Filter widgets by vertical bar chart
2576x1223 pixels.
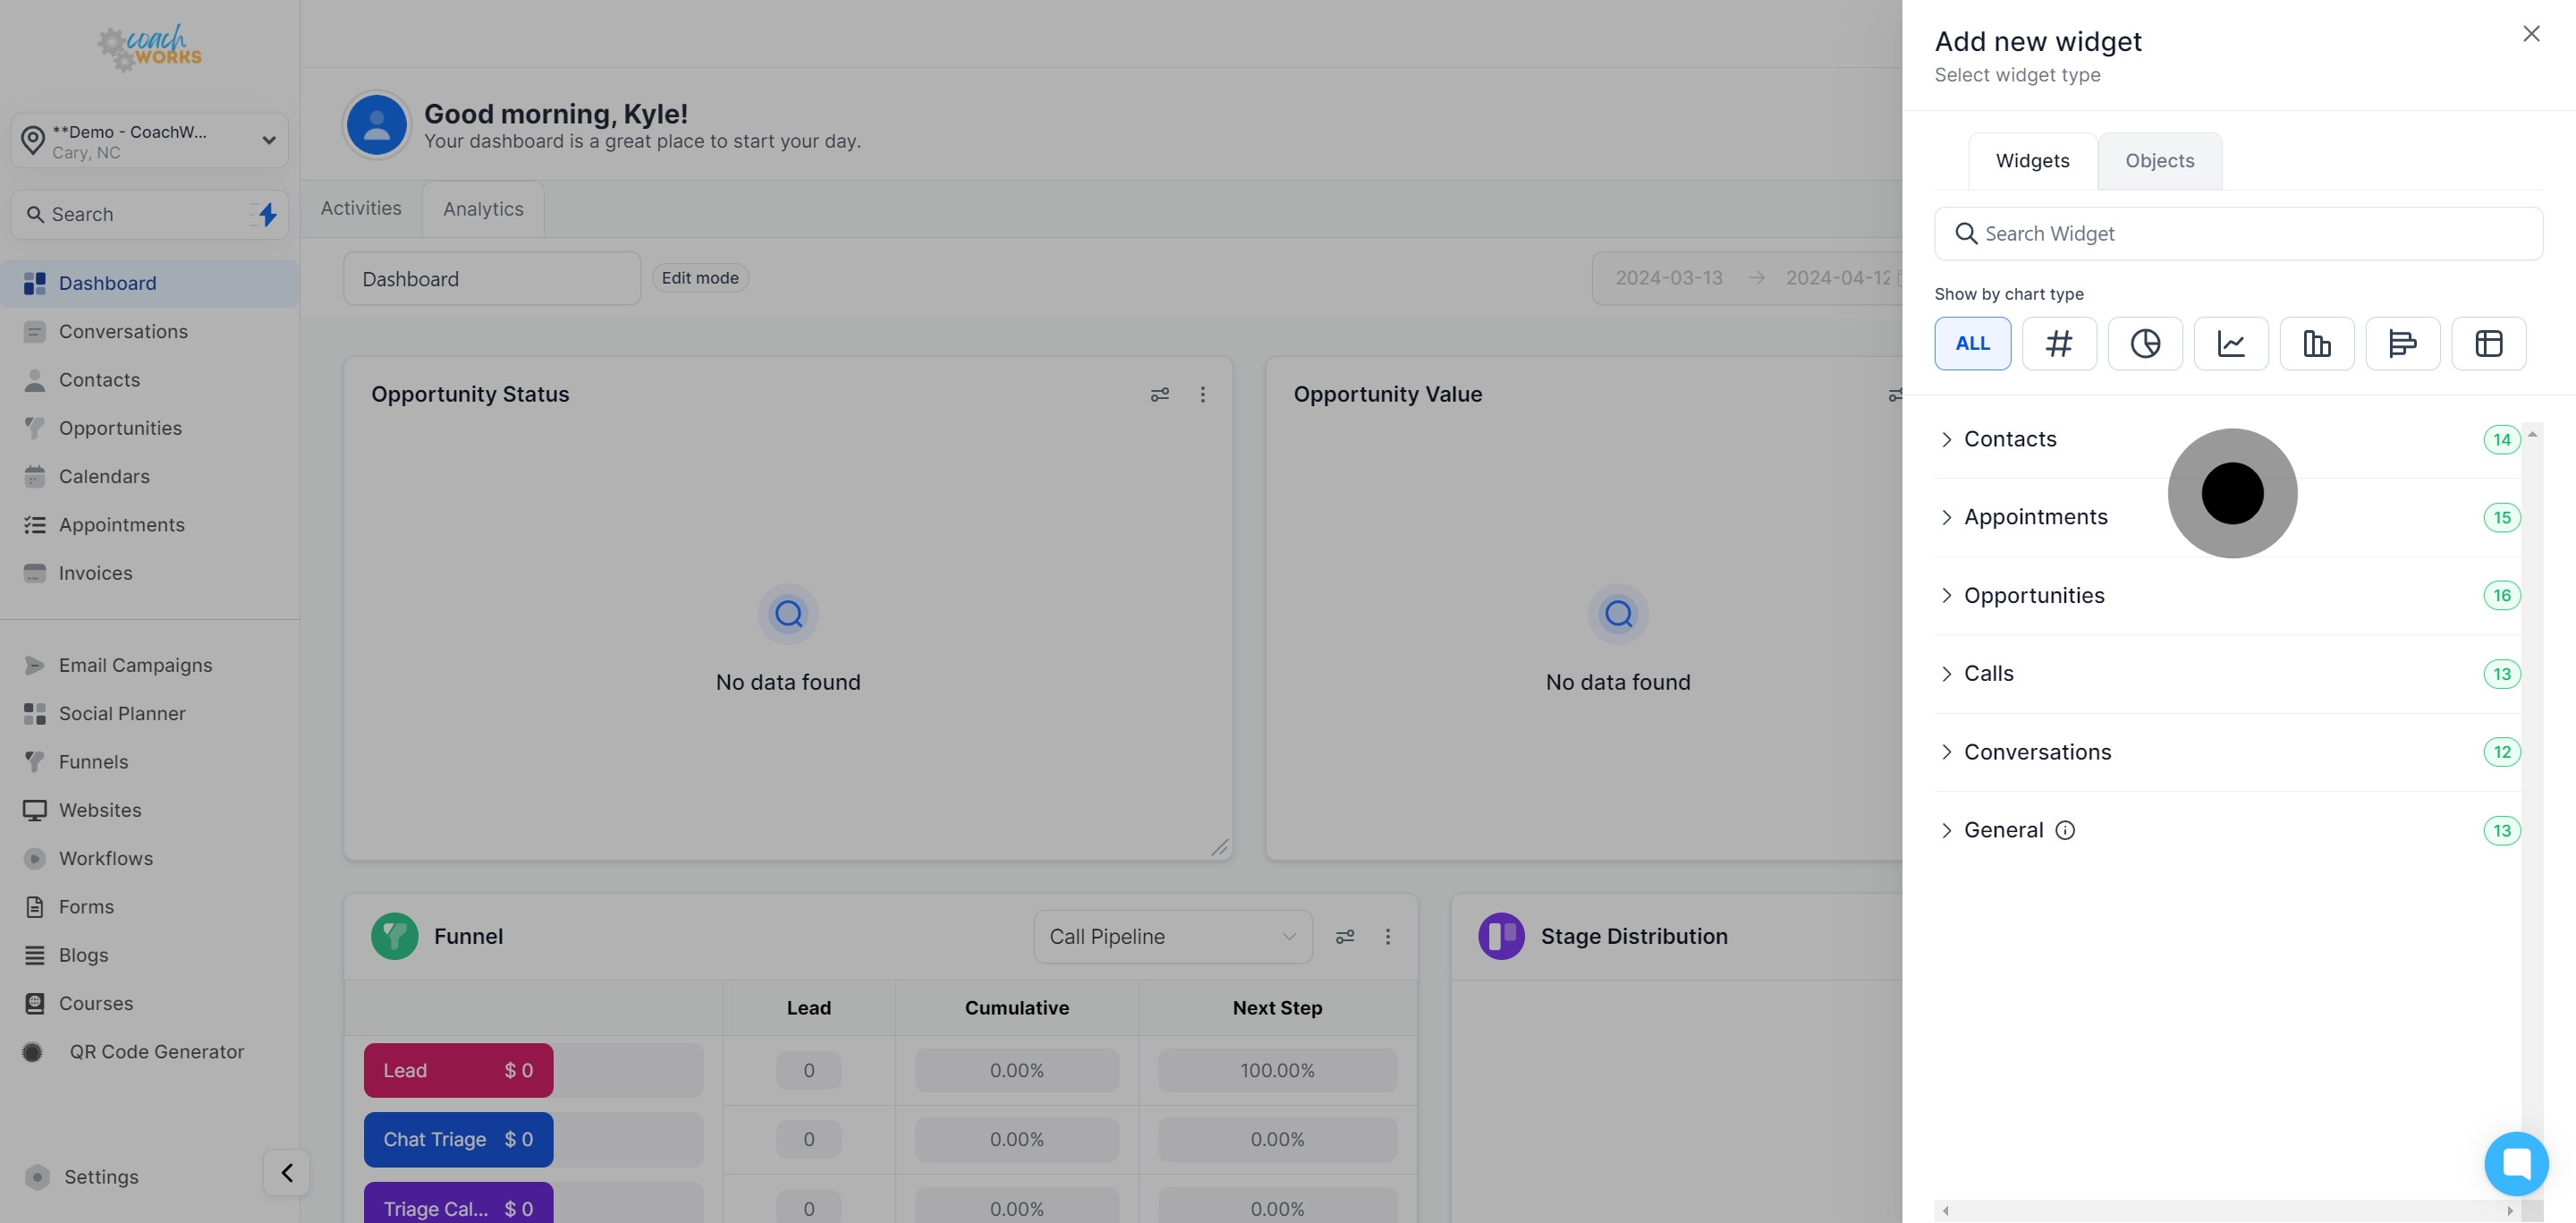(x=2316, y=343)
